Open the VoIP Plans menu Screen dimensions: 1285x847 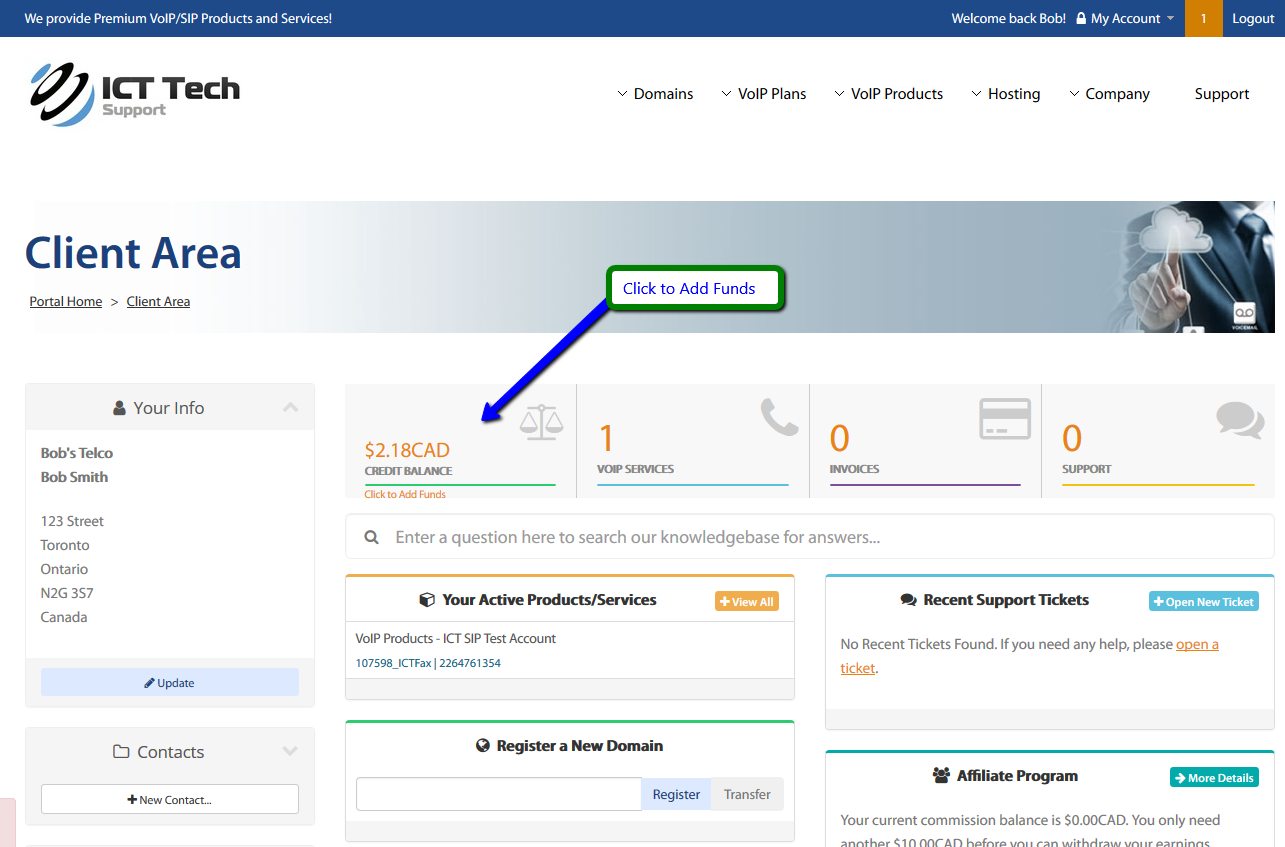[763, 94]
